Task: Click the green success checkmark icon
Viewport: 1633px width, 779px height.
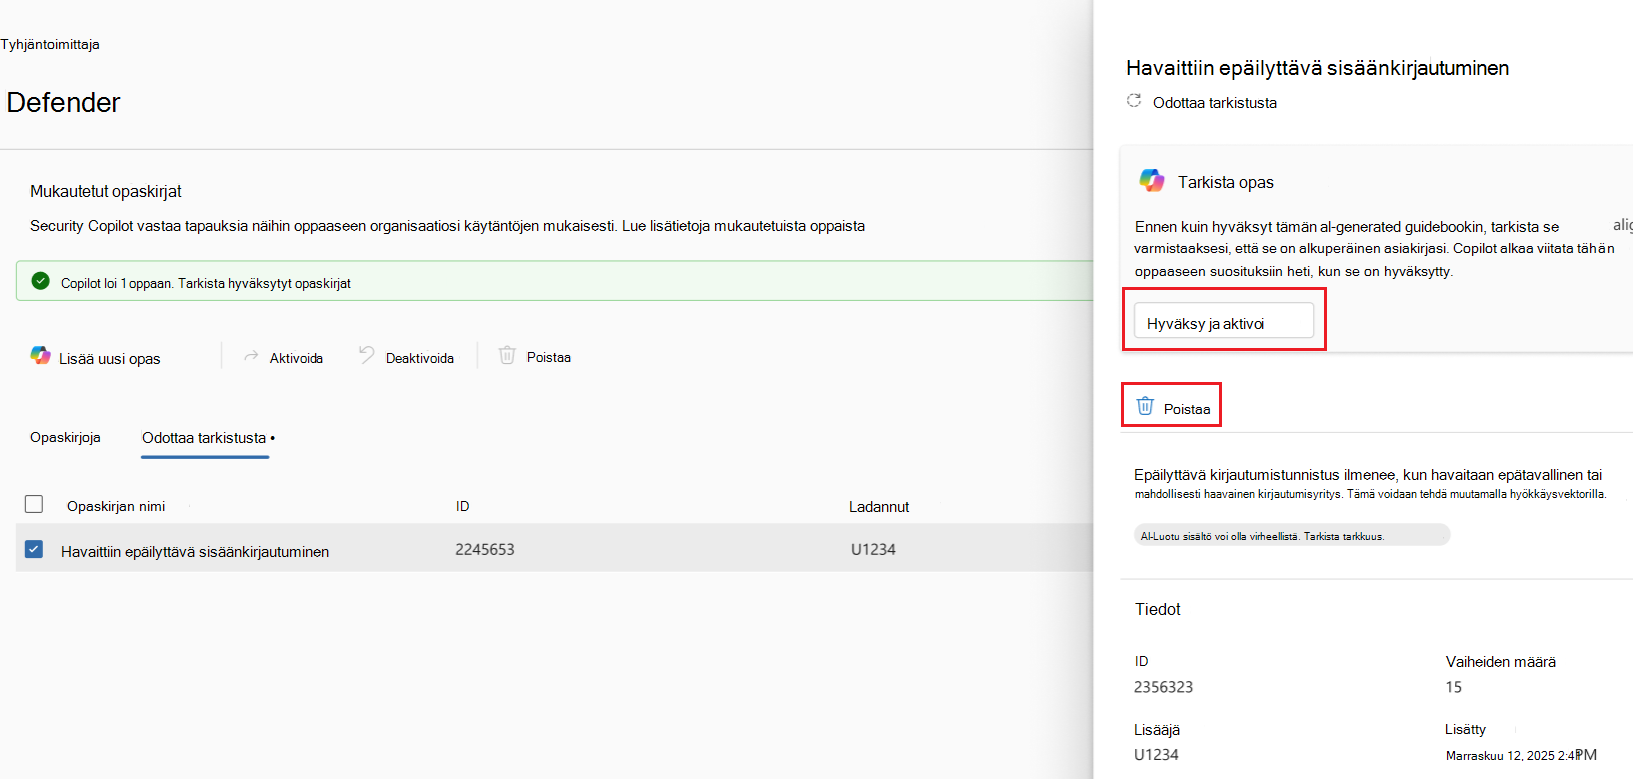Action: pyautogui.click(x=40, y=281)
